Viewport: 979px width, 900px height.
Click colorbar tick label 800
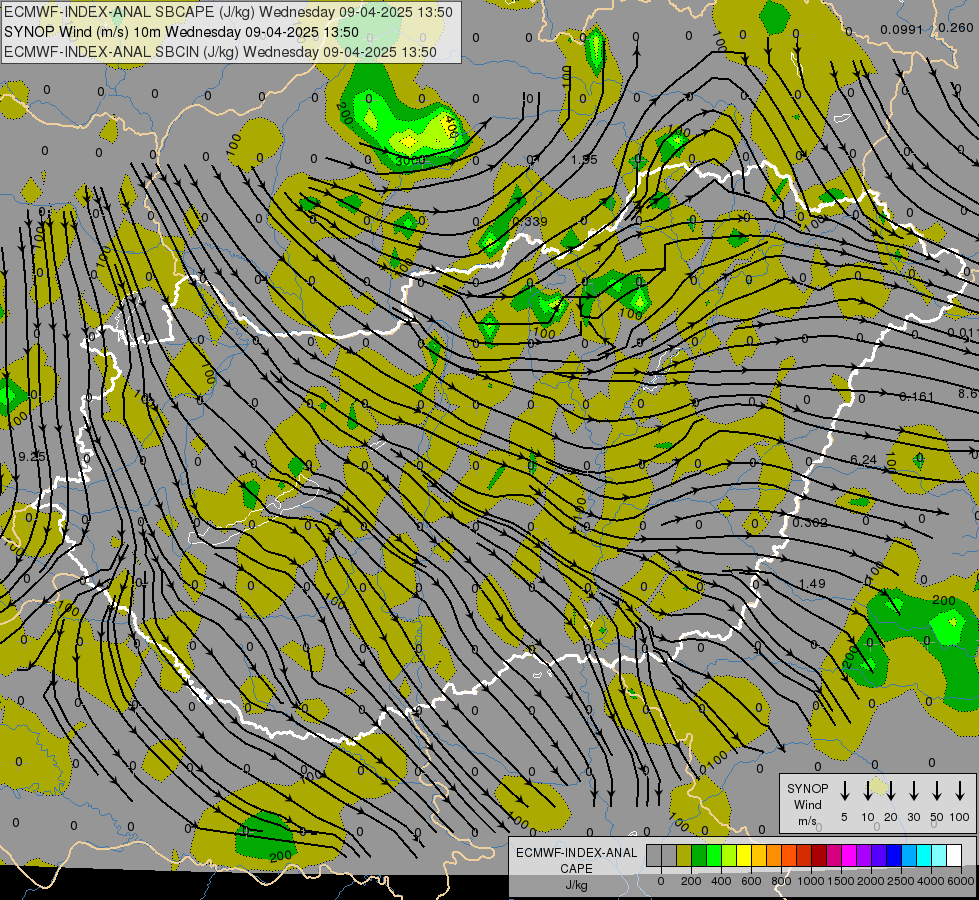781,881
